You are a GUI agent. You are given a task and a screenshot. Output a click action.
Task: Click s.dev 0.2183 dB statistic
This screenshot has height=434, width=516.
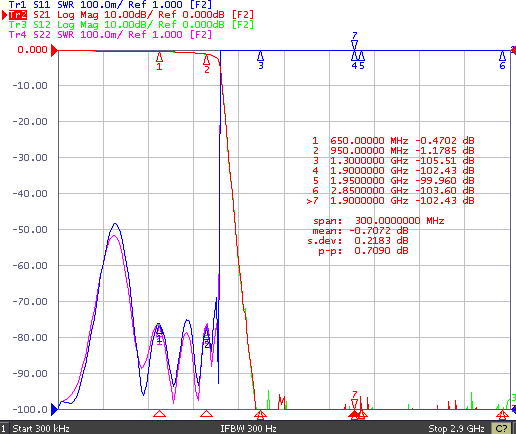pyautogui.click(x=358, y=241)
